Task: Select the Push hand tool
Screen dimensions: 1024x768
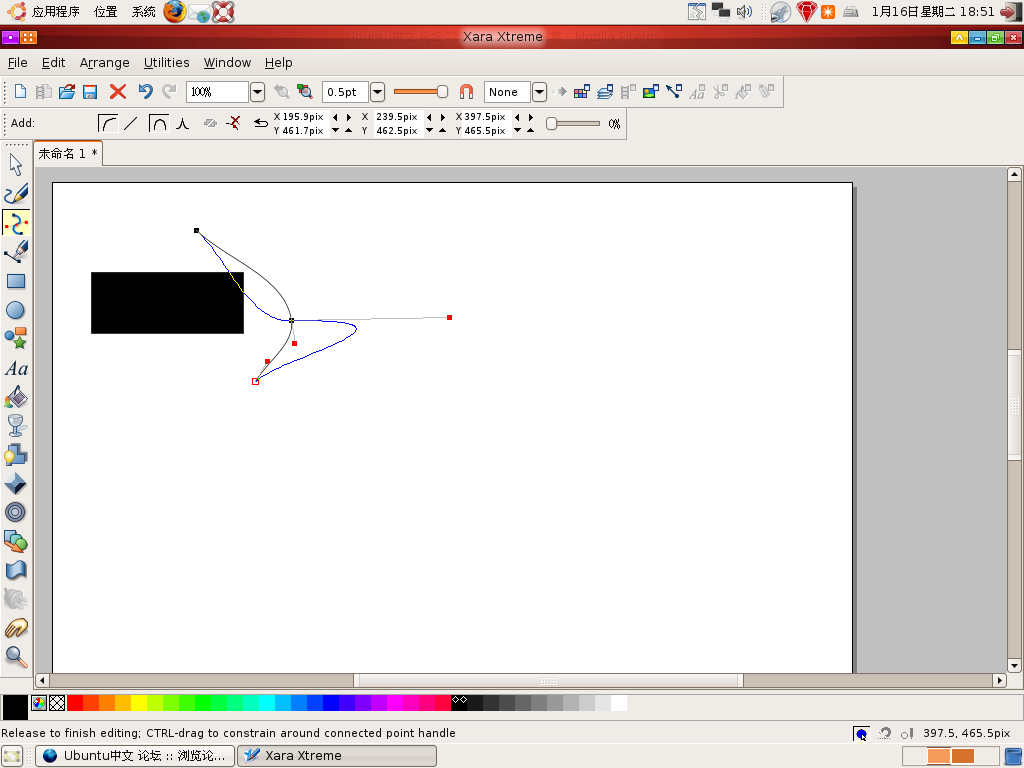Action: 16,628
